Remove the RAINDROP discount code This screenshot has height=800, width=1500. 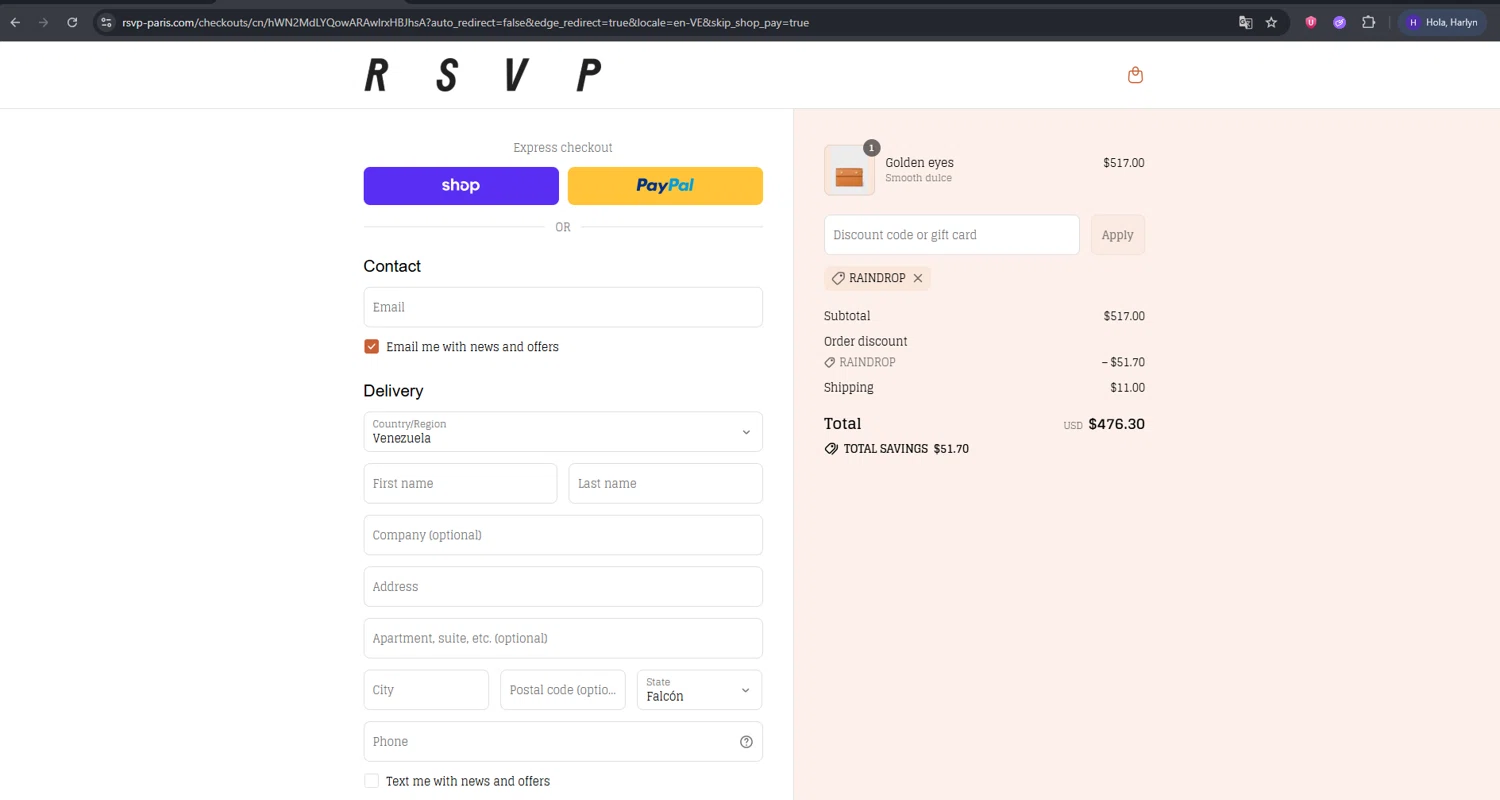click(918, 278)
